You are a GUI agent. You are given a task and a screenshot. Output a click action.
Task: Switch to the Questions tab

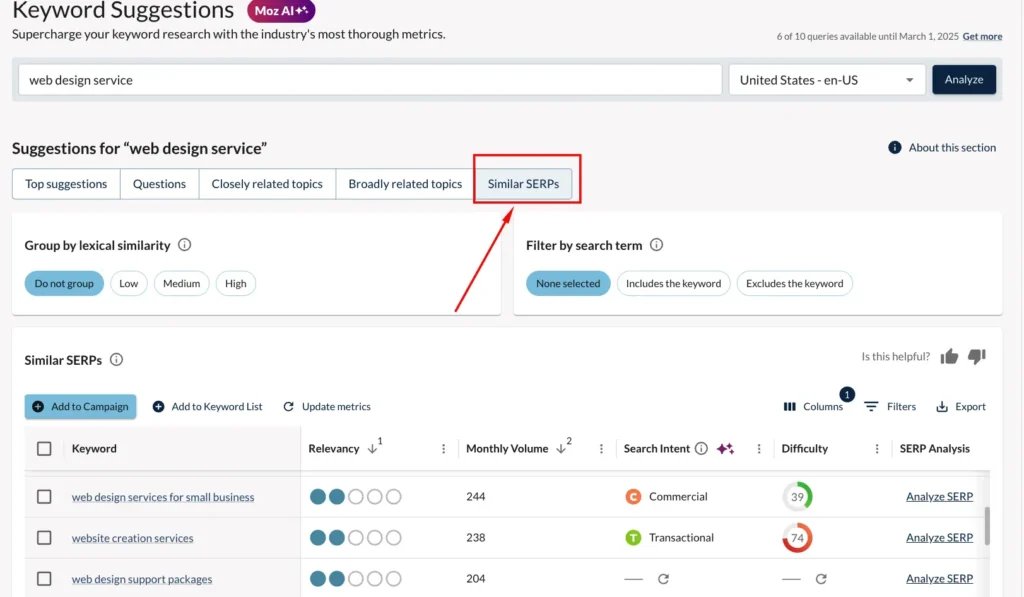click(x=159, y=183)
